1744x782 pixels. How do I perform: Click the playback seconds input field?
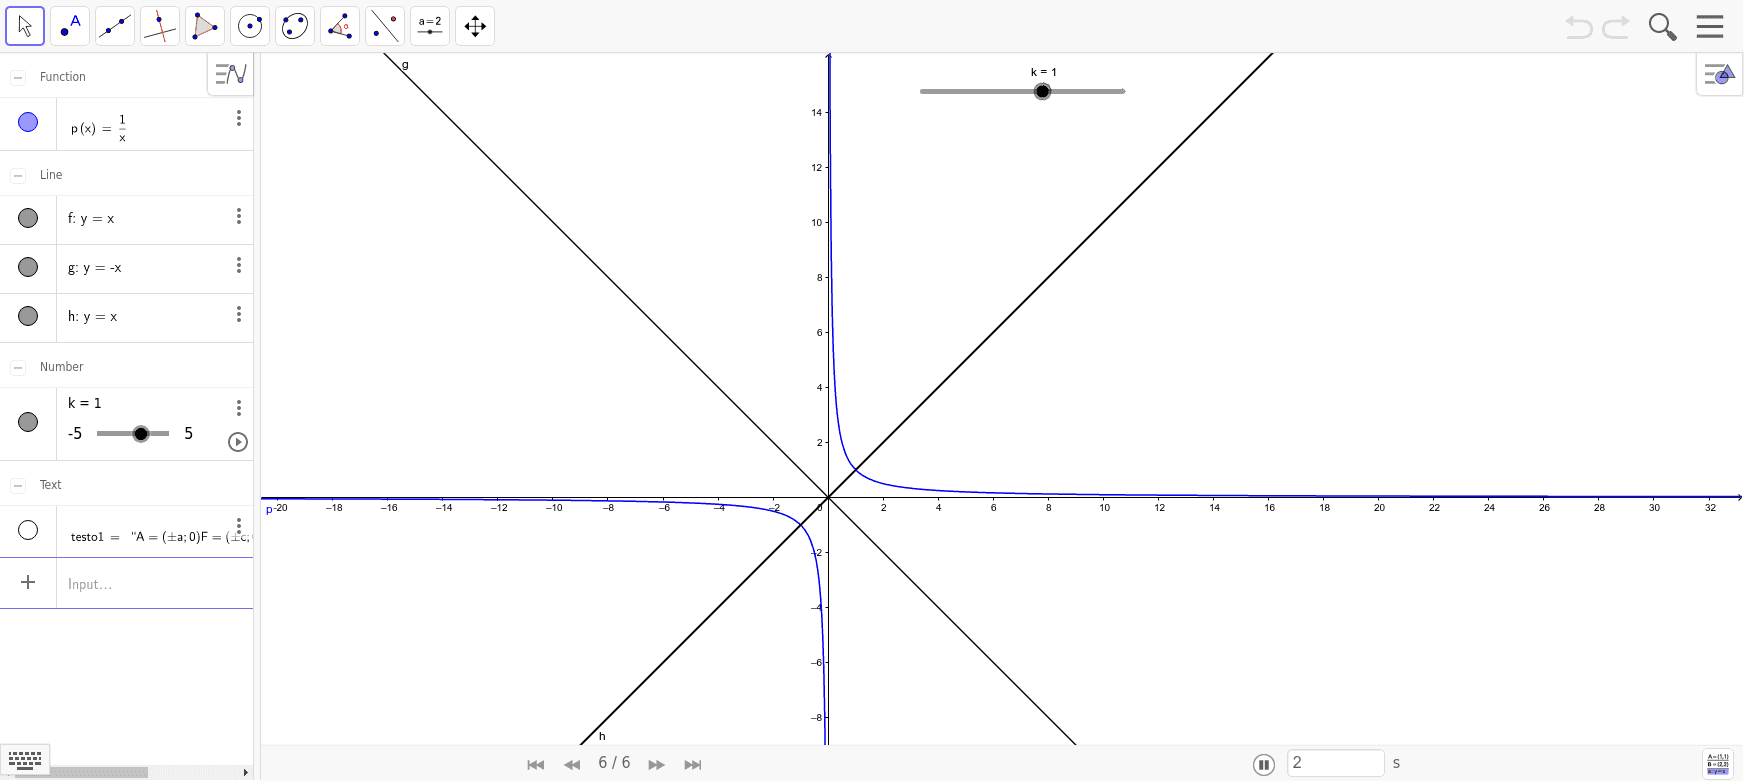(x=1335, y=763)
